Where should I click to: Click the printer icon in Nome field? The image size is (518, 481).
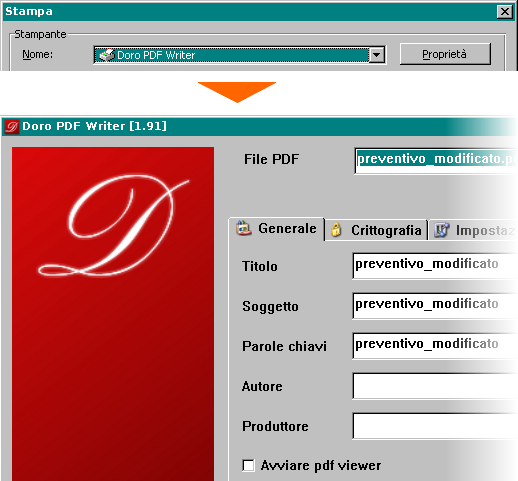tap(107, 55)
